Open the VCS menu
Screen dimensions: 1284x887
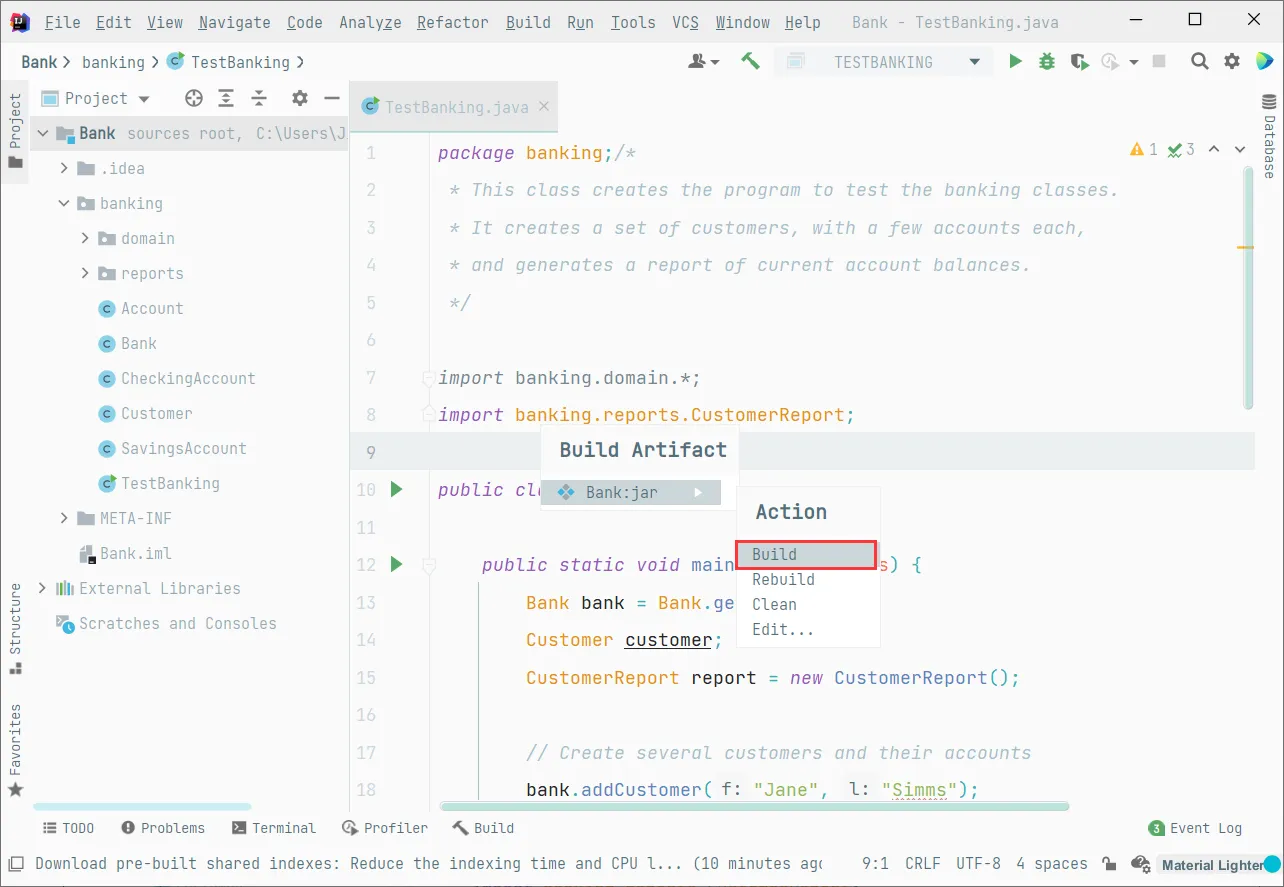(x=685, y=22)
